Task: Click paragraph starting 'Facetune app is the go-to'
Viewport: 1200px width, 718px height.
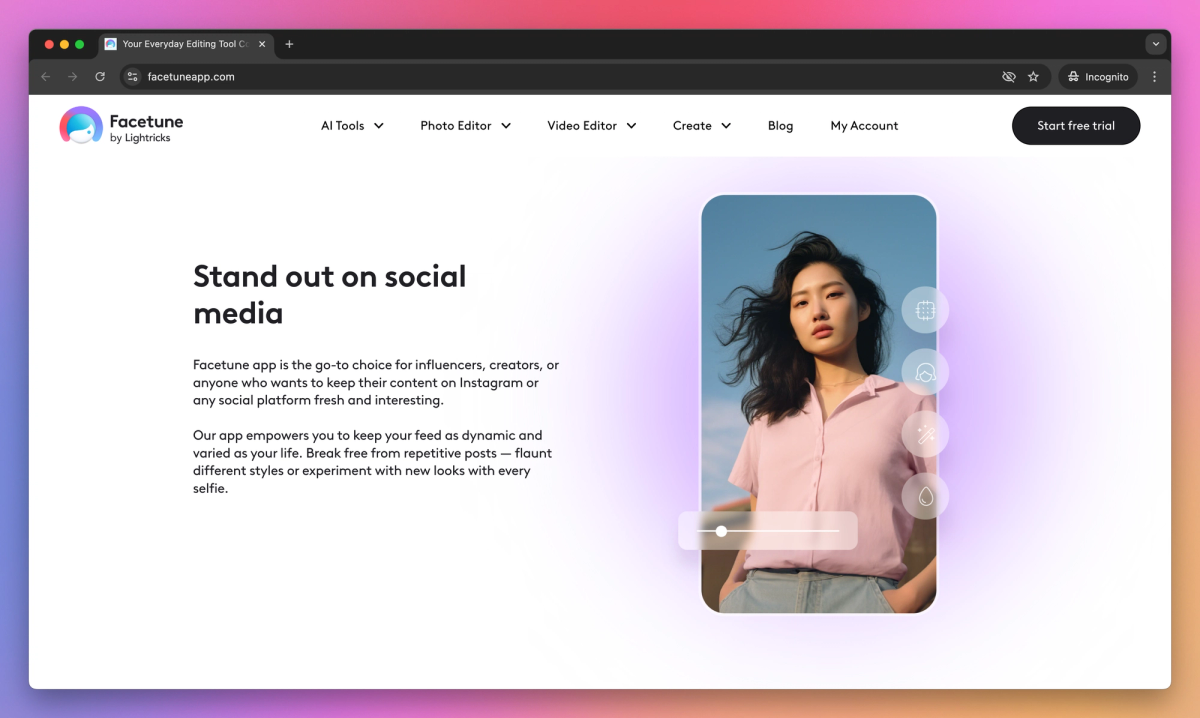Action: [x=376, y=382]
